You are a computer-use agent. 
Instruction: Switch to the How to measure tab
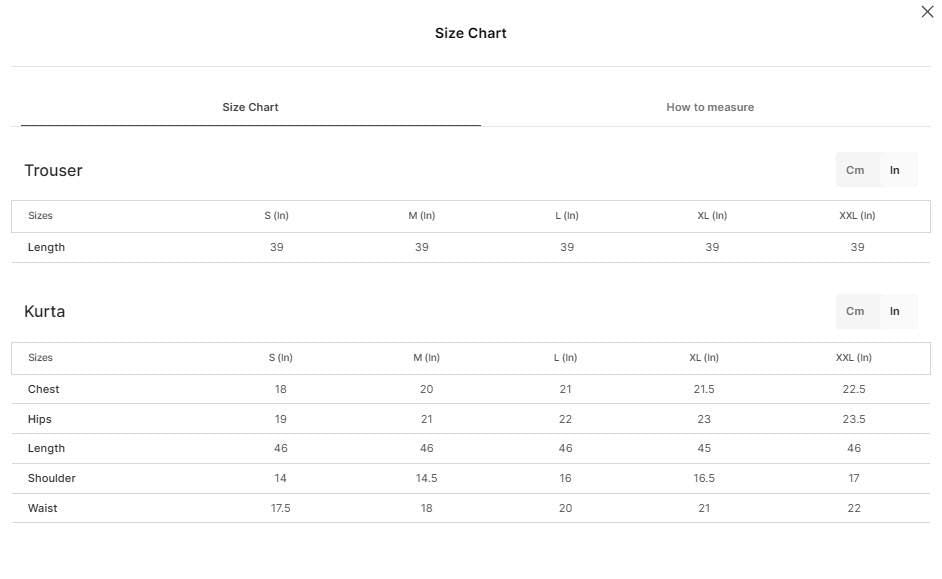[710, 107]
